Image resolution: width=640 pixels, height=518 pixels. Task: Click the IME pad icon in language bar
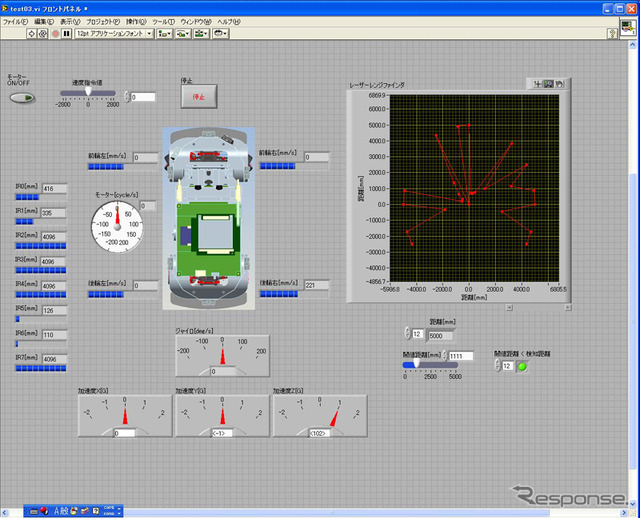click(74, 511)
